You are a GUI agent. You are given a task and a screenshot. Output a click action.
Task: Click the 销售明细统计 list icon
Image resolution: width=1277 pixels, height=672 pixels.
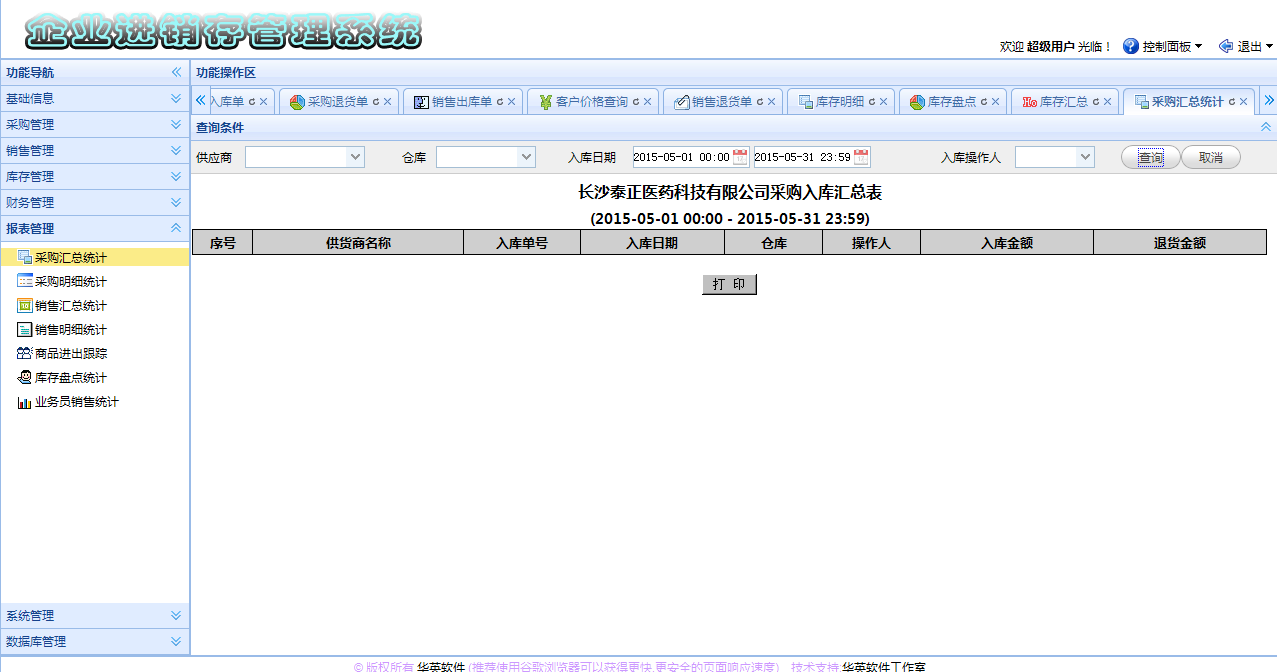tap(22, 329)
